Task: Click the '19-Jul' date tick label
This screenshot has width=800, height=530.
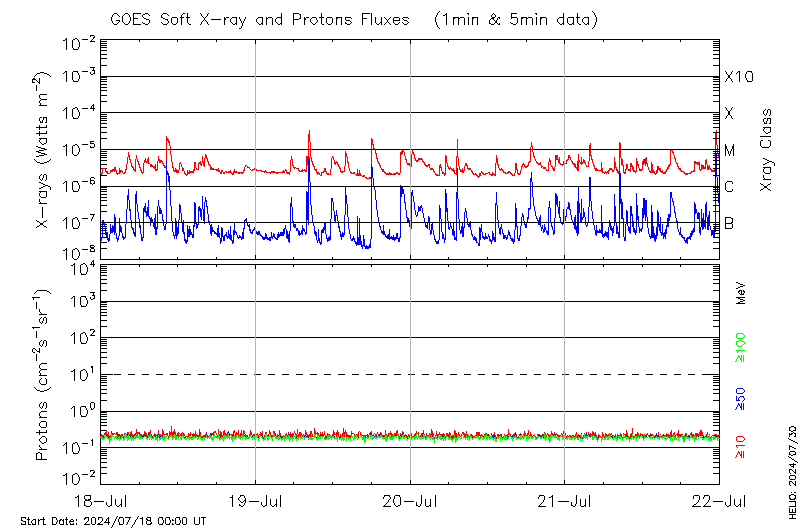Action: [256, 500]
